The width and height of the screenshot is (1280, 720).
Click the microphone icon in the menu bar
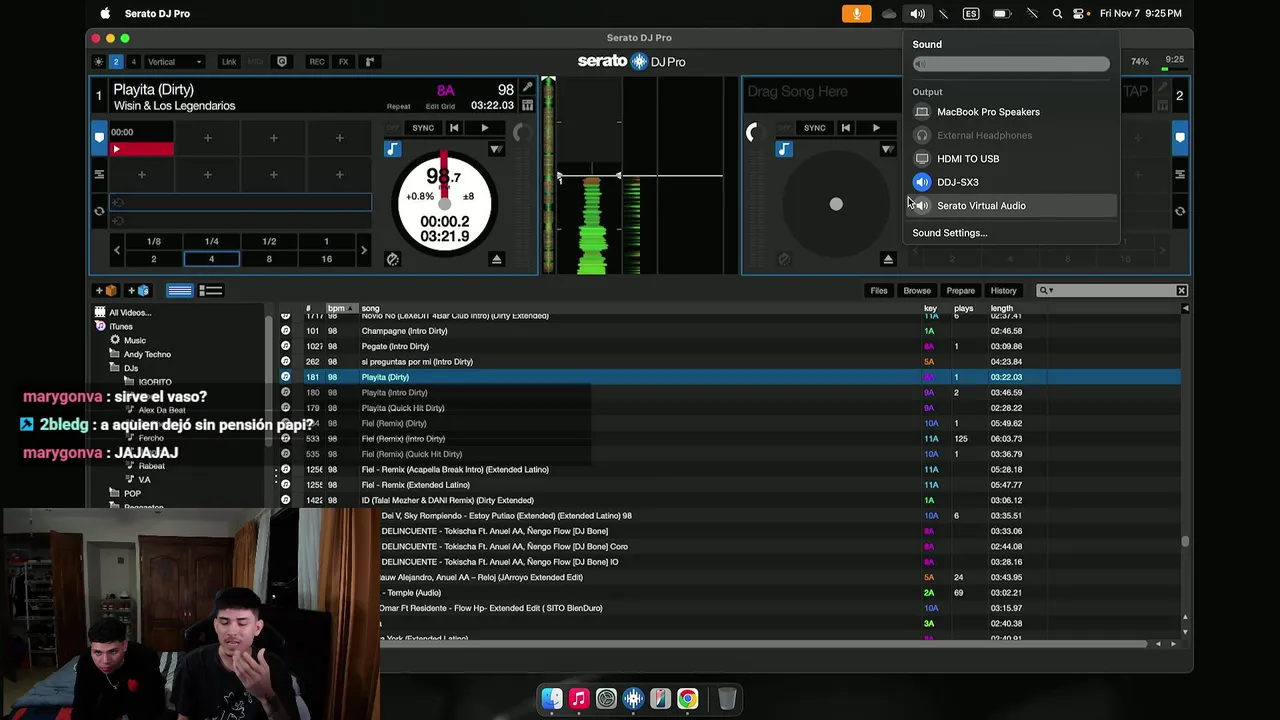(855, 13)
